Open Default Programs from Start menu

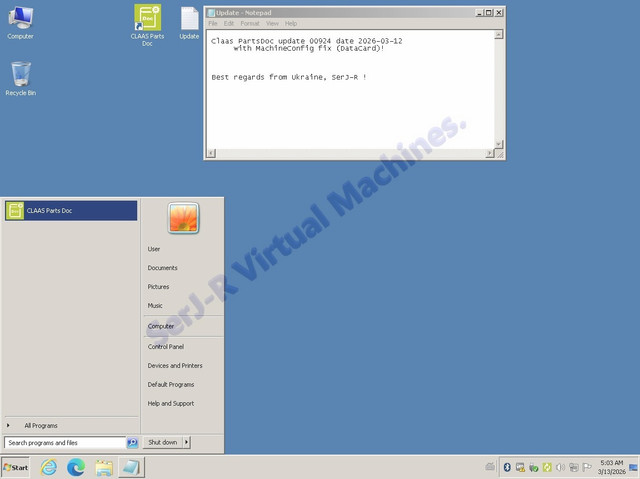click(x=171, y=384)
